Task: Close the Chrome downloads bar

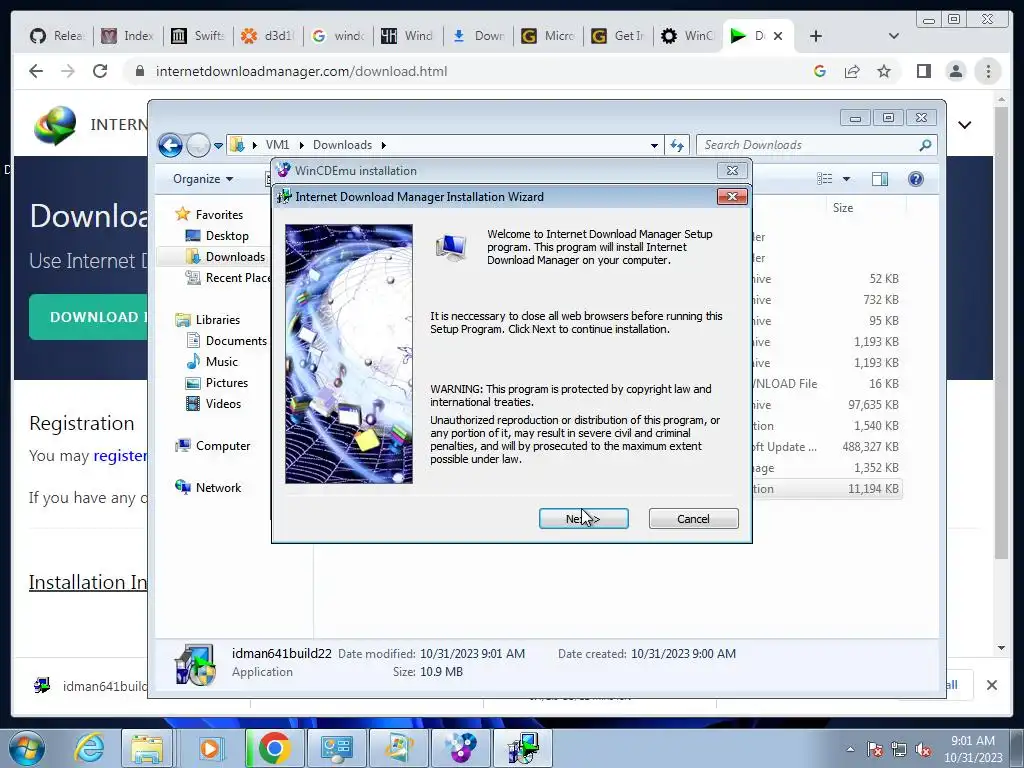Action: [x=991, y=685]
